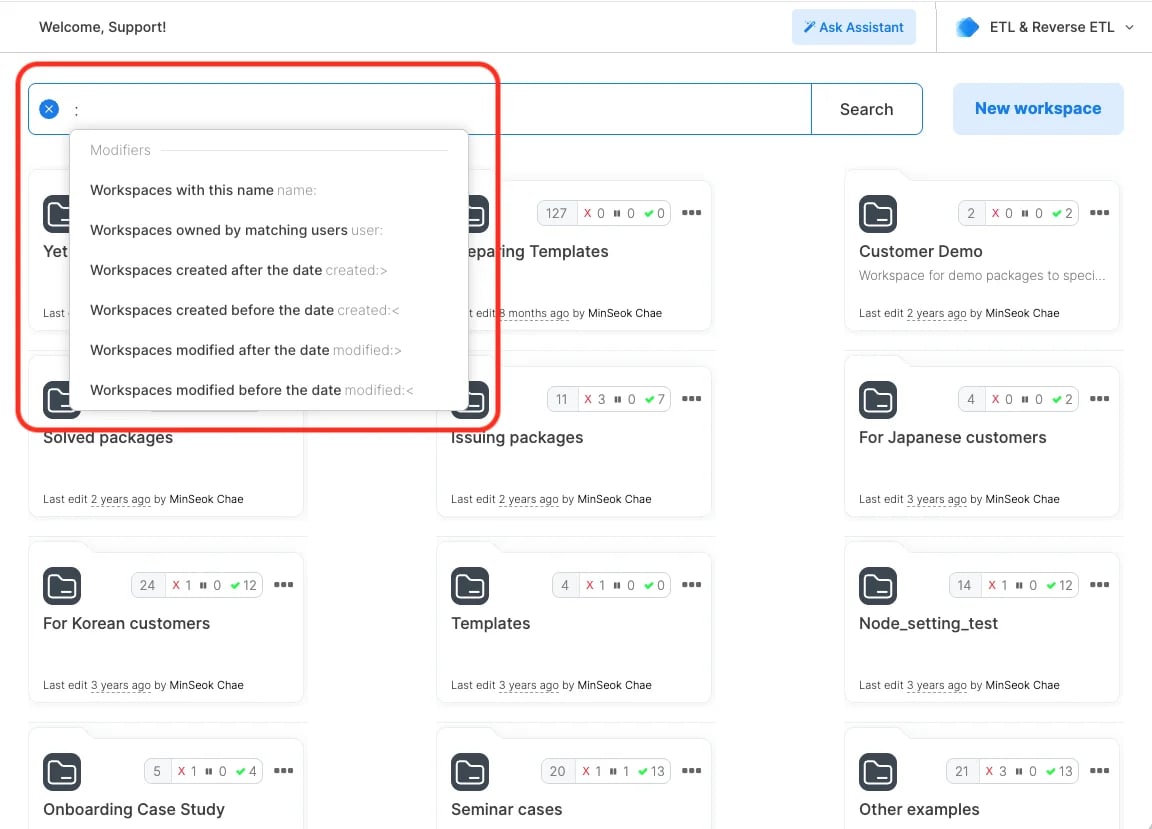Open the Onboarding Case Study title
Image resolution: width=1152 pixels, height=829 pixels.
click(x=134, y=809)
